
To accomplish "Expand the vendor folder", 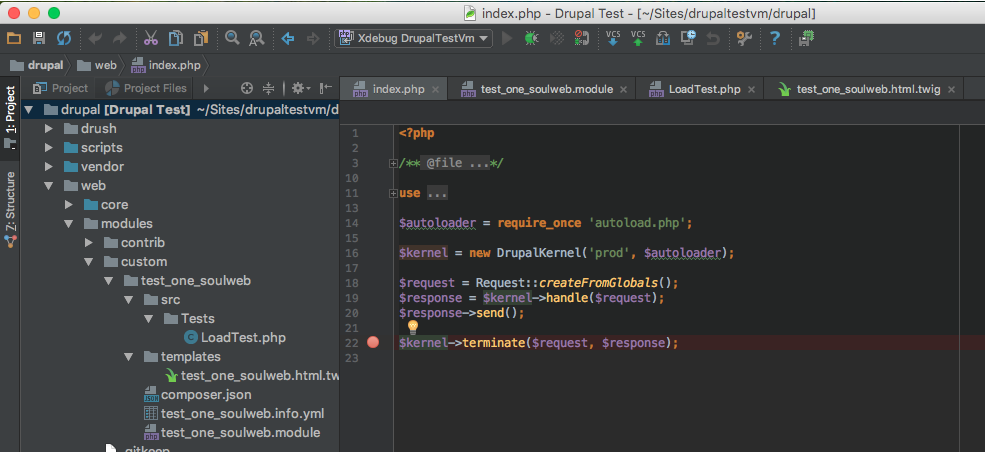I will 48,167.
